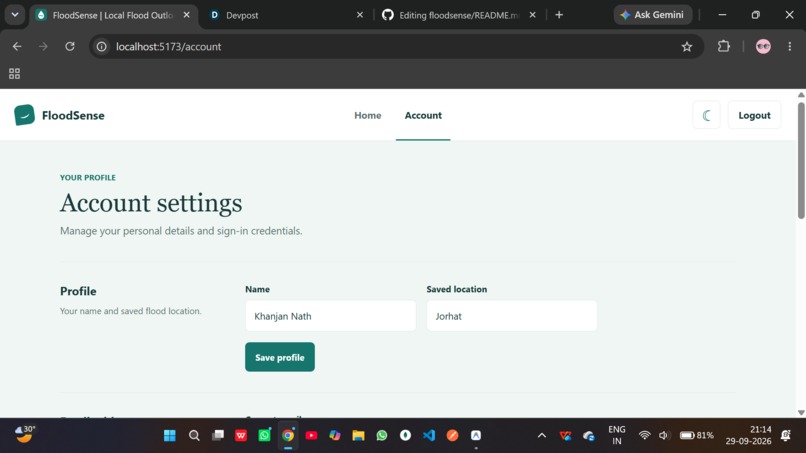Open the notifications bell icon
The image size is (806, 453).
click(x=785, y=436)
